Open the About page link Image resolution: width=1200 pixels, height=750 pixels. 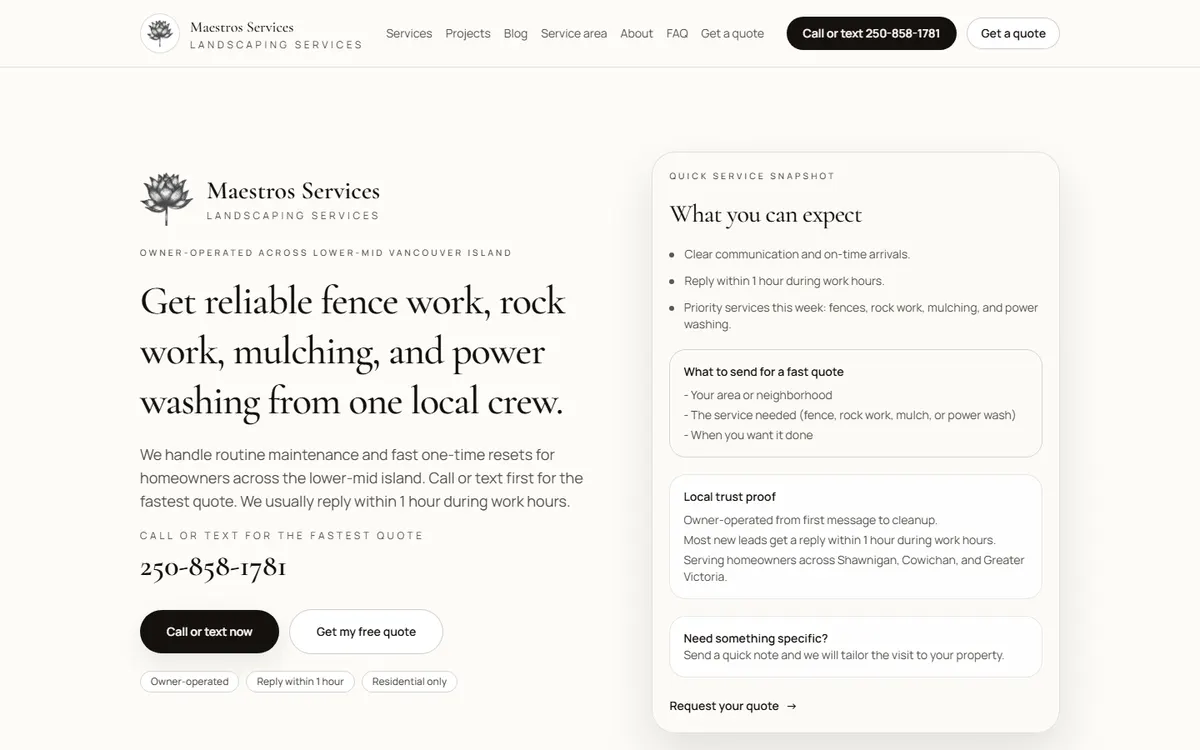(x=636, y=34)
